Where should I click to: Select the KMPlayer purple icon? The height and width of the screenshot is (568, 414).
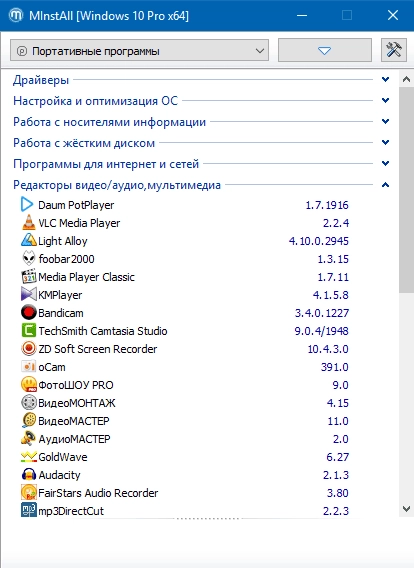tap(29, 295)
